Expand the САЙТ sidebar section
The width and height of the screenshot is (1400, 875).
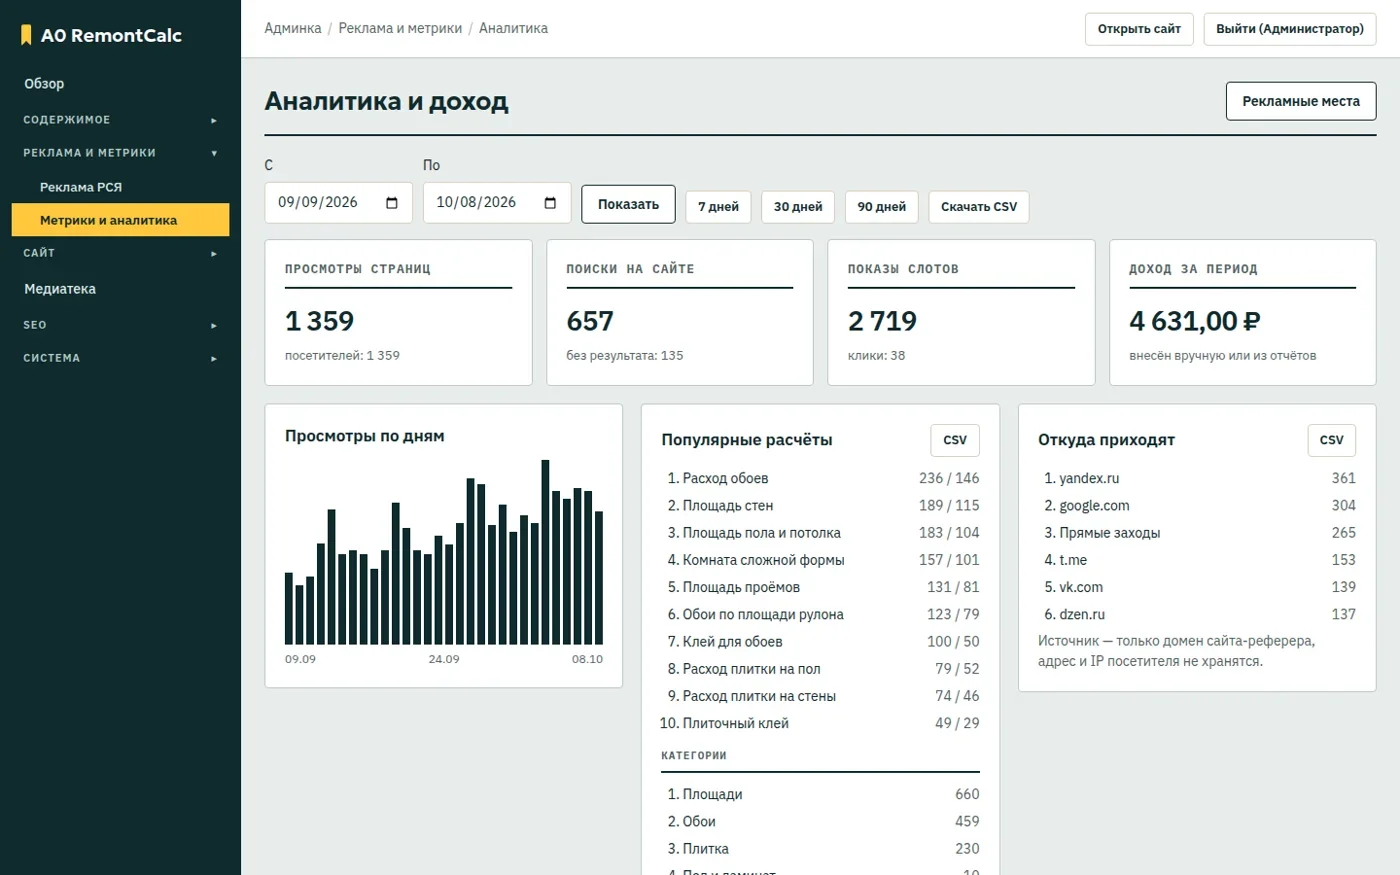coord(120,253)
